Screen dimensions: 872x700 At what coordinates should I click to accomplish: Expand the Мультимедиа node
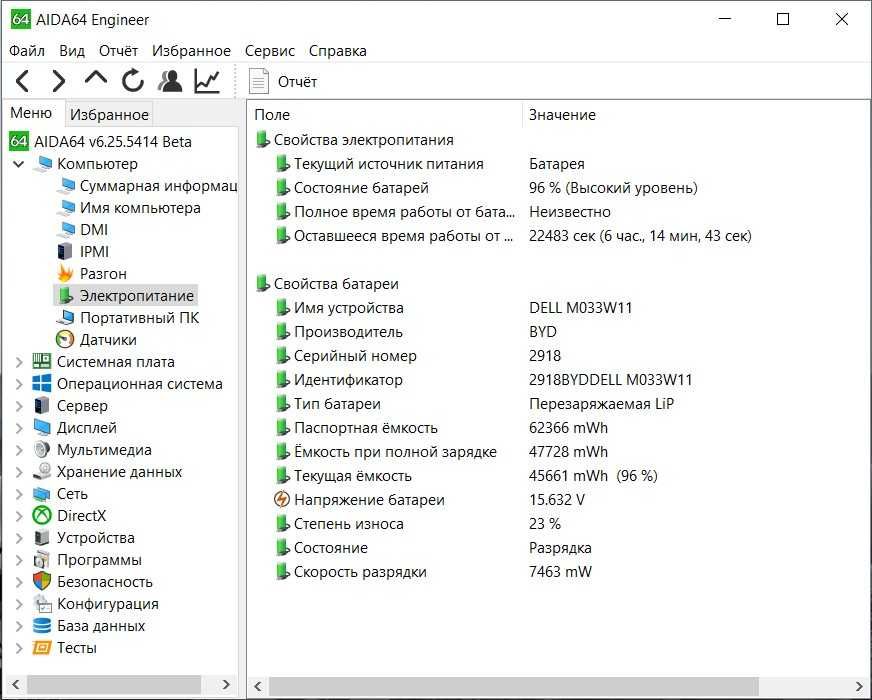point(18,450)
